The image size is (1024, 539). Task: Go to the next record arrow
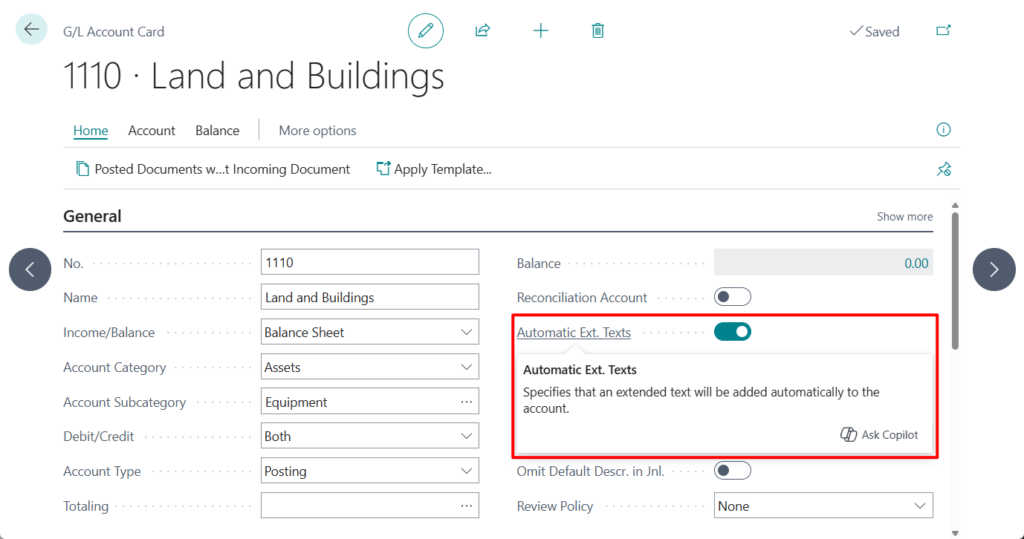click(x=994, y=269)
